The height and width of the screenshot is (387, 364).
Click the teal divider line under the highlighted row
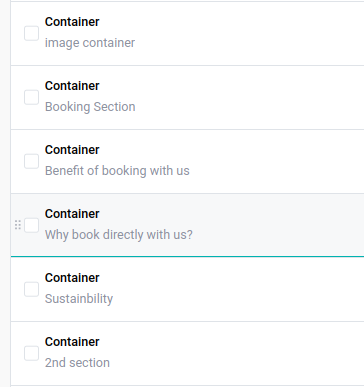[x=187, y=257]
